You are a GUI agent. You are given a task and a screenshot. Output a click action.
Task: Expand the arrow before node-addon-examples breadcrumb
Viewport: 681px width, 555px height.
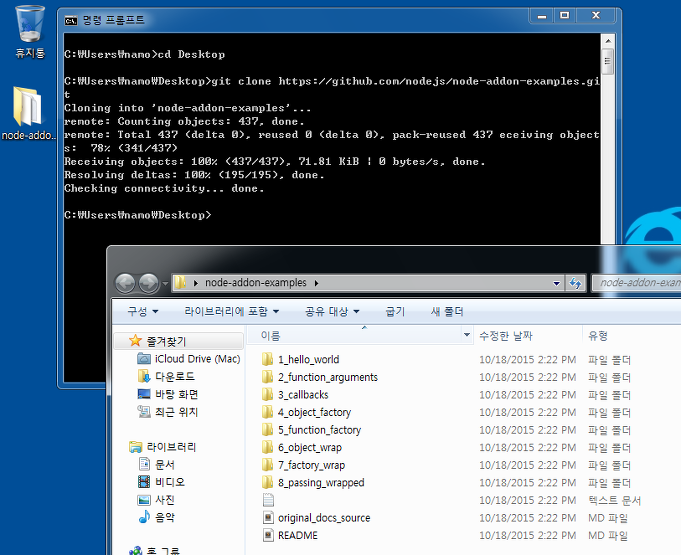tap(196, 283)
